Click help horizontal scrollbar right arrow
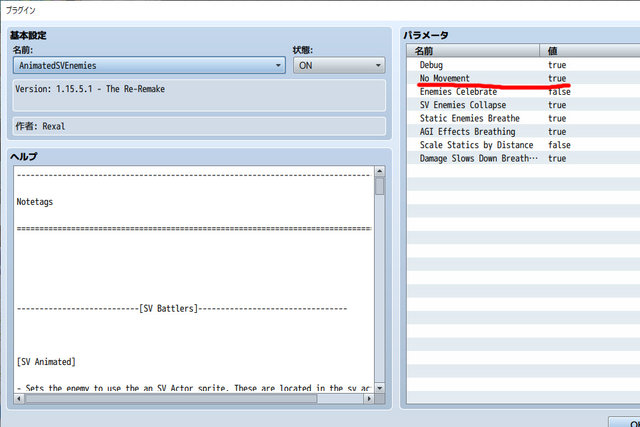 (x=369, y=398)
